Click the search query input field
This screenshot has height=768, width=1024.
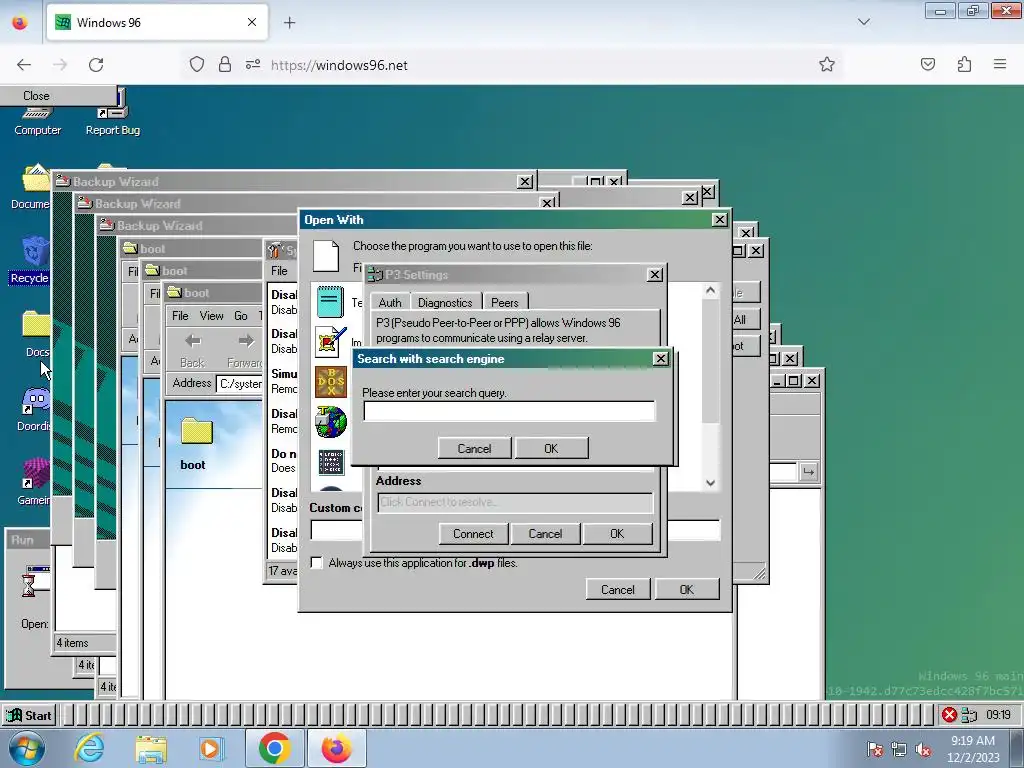tap(509, 411)
